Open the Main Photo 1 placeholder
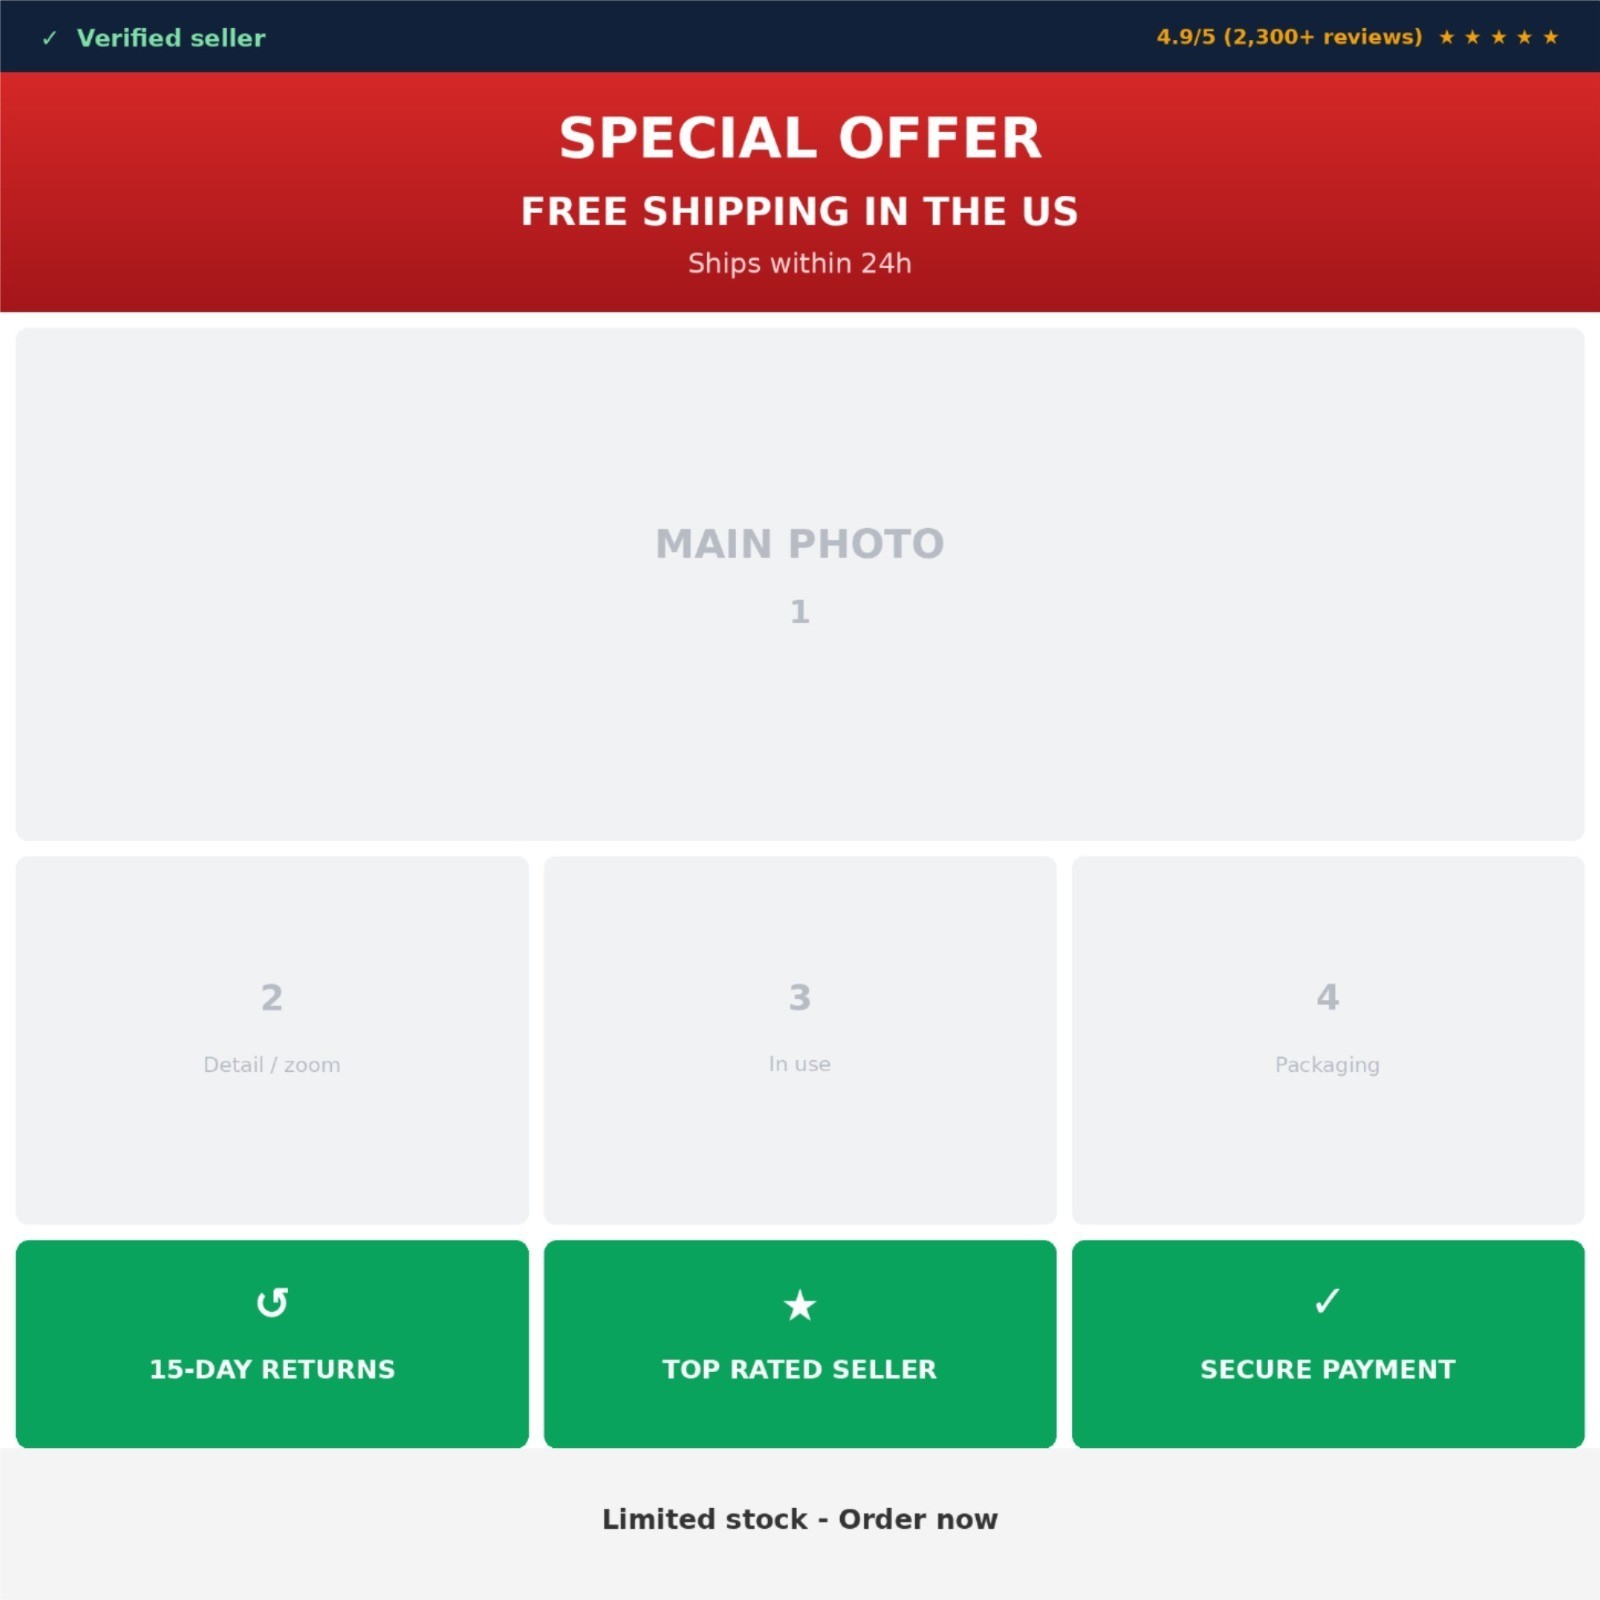Screen dimensions: 1600x1600 800,584
